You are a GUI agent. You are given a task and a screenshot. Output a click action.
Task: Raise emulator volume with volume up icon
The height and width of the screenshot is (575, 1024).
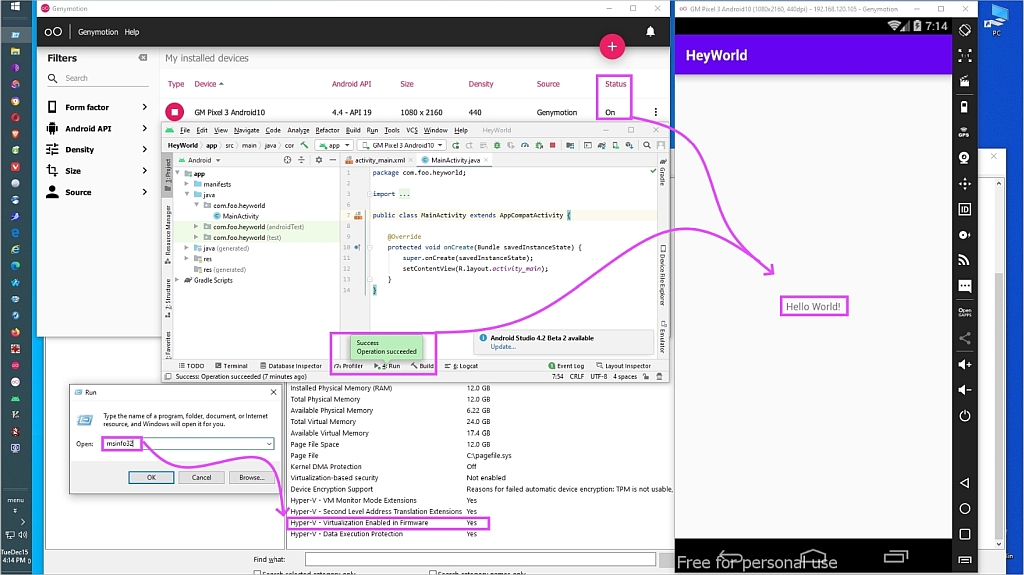(965, 364)
